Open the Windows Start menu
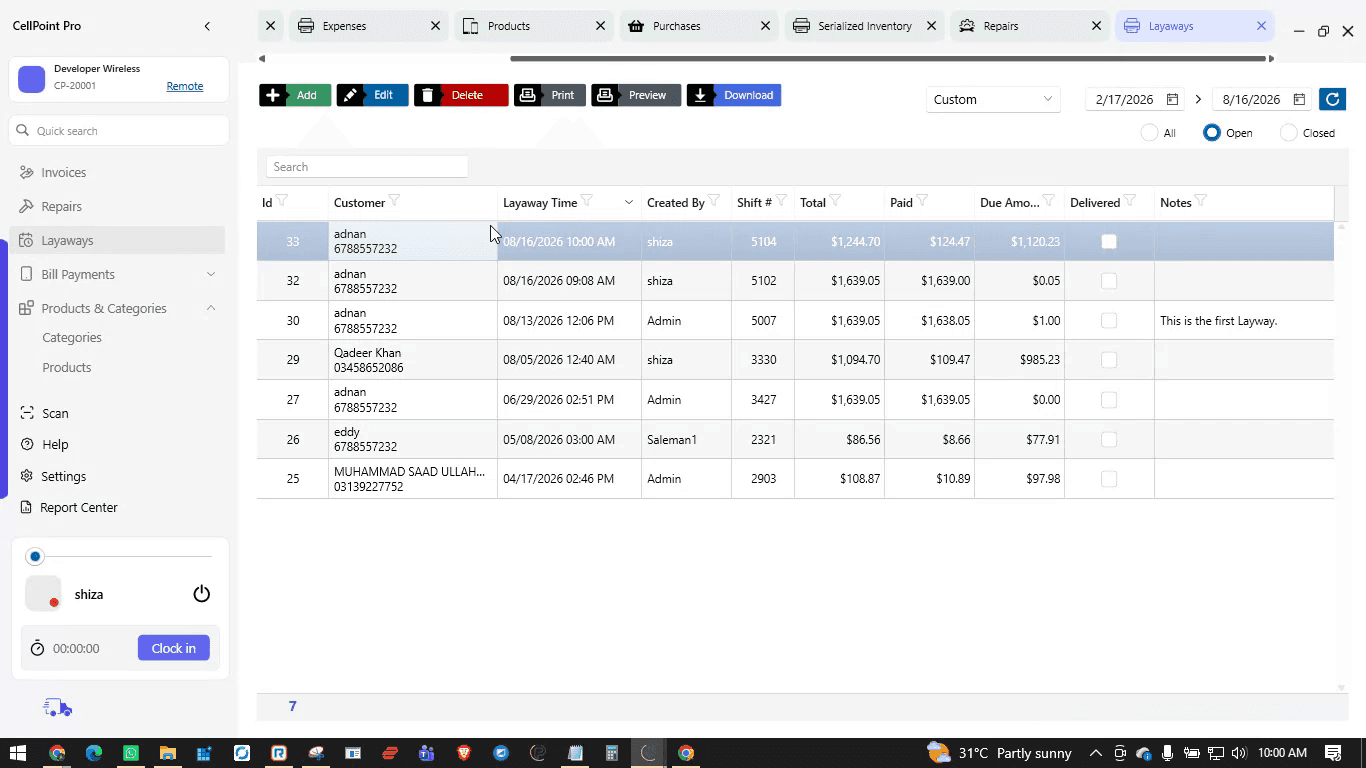This screenshot has height=768, width=1366. (18, 753)
